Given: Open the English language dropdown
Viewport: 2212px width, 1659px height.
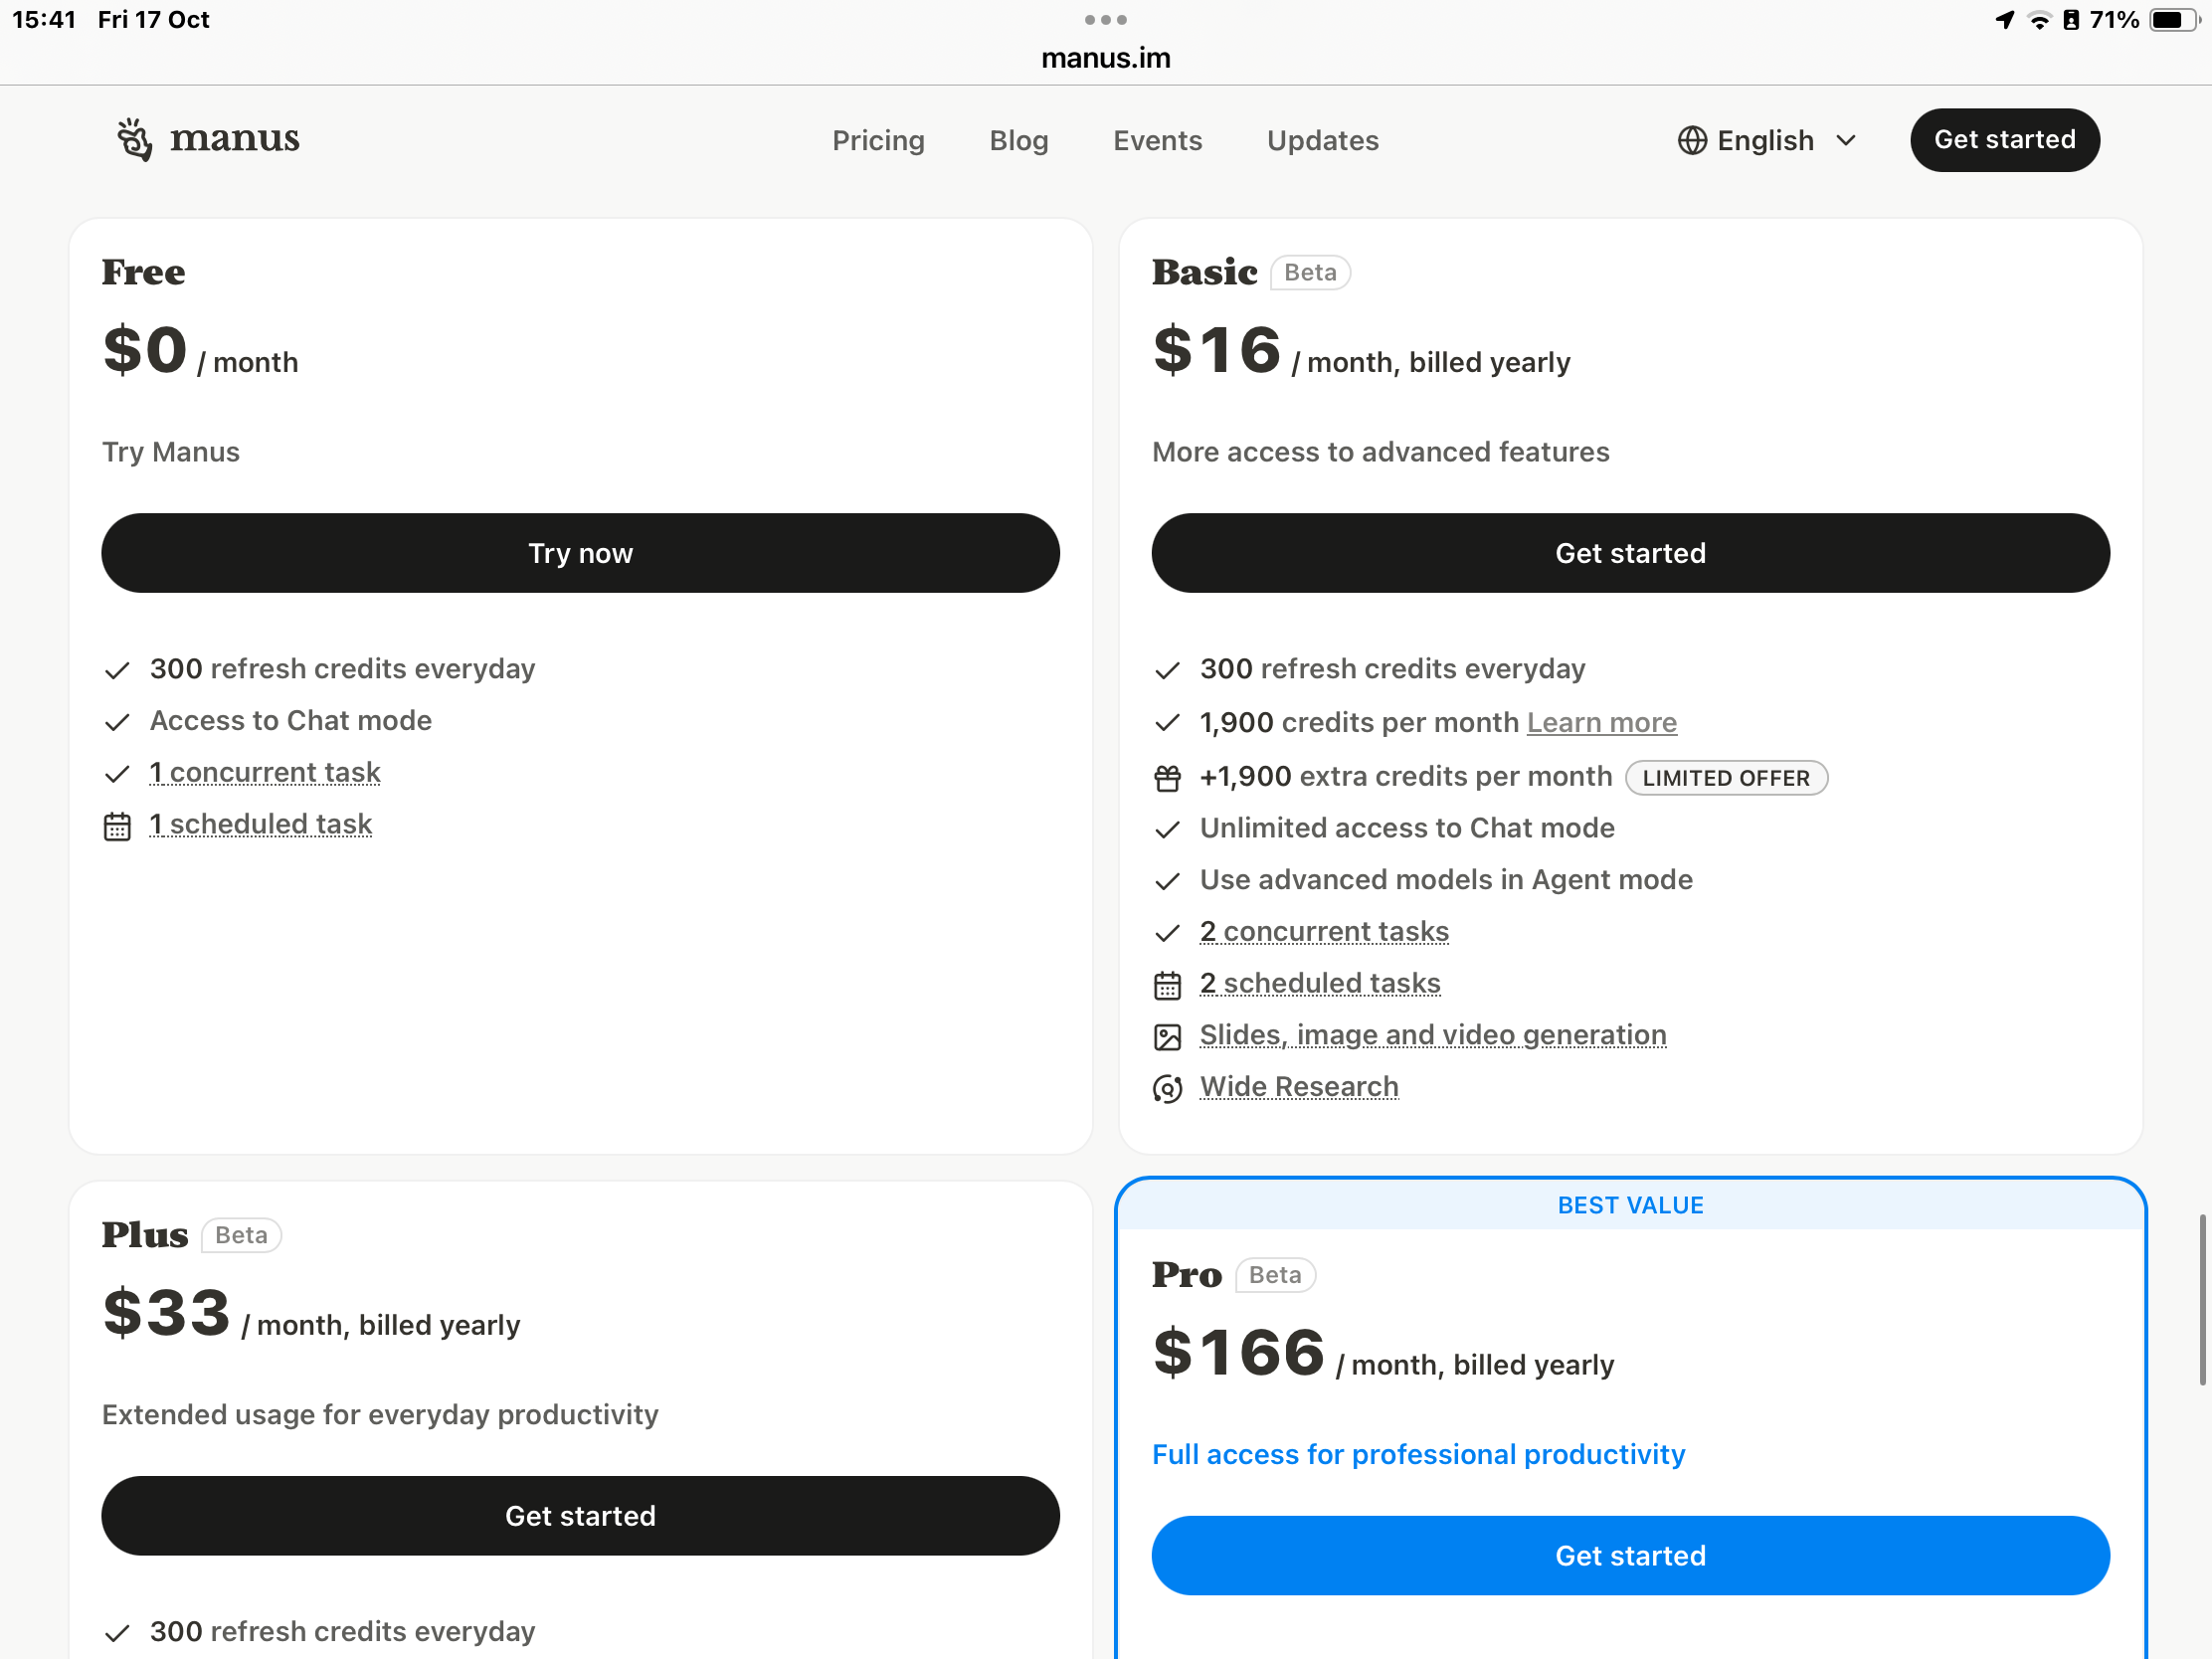Looking at the screenshot, I should point(1765,140).
